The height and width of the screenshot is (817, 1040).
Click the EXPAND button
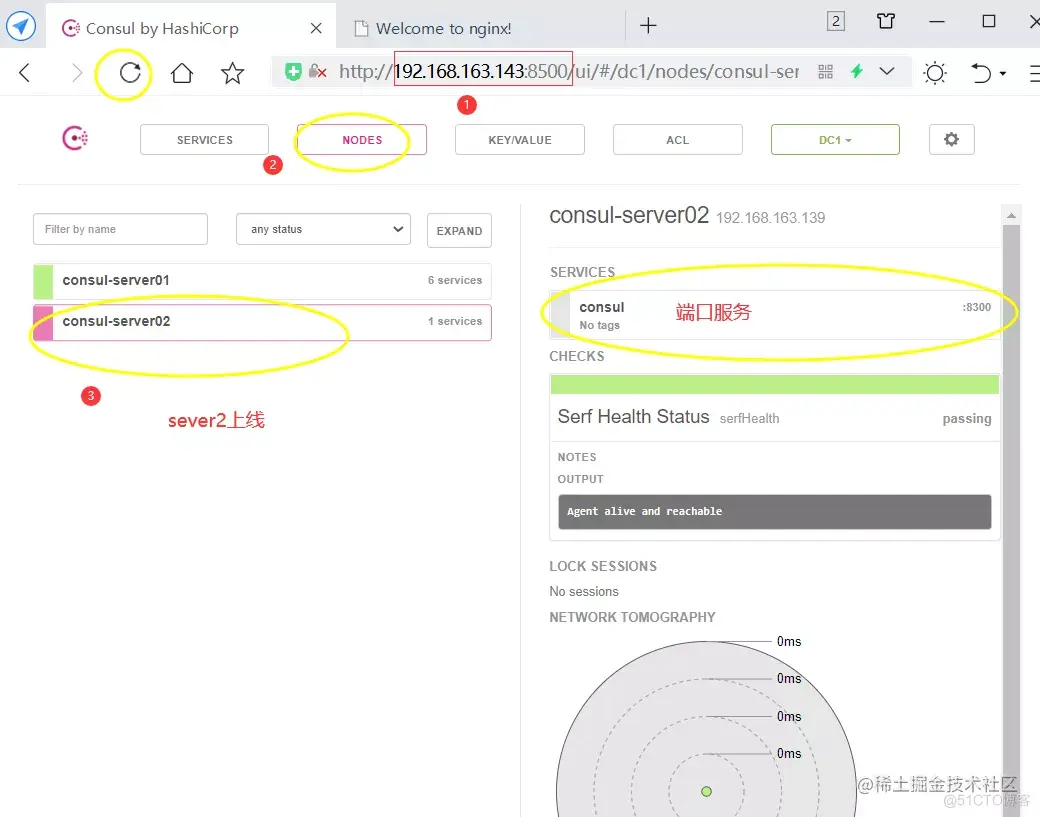[x=459, y=231]
